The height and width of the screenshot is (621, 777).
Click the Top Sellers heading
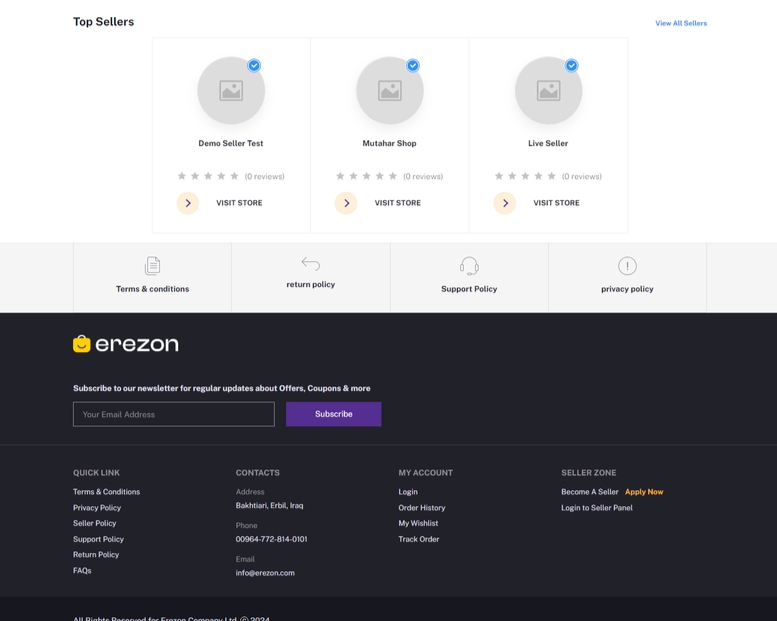coord(104,22)
